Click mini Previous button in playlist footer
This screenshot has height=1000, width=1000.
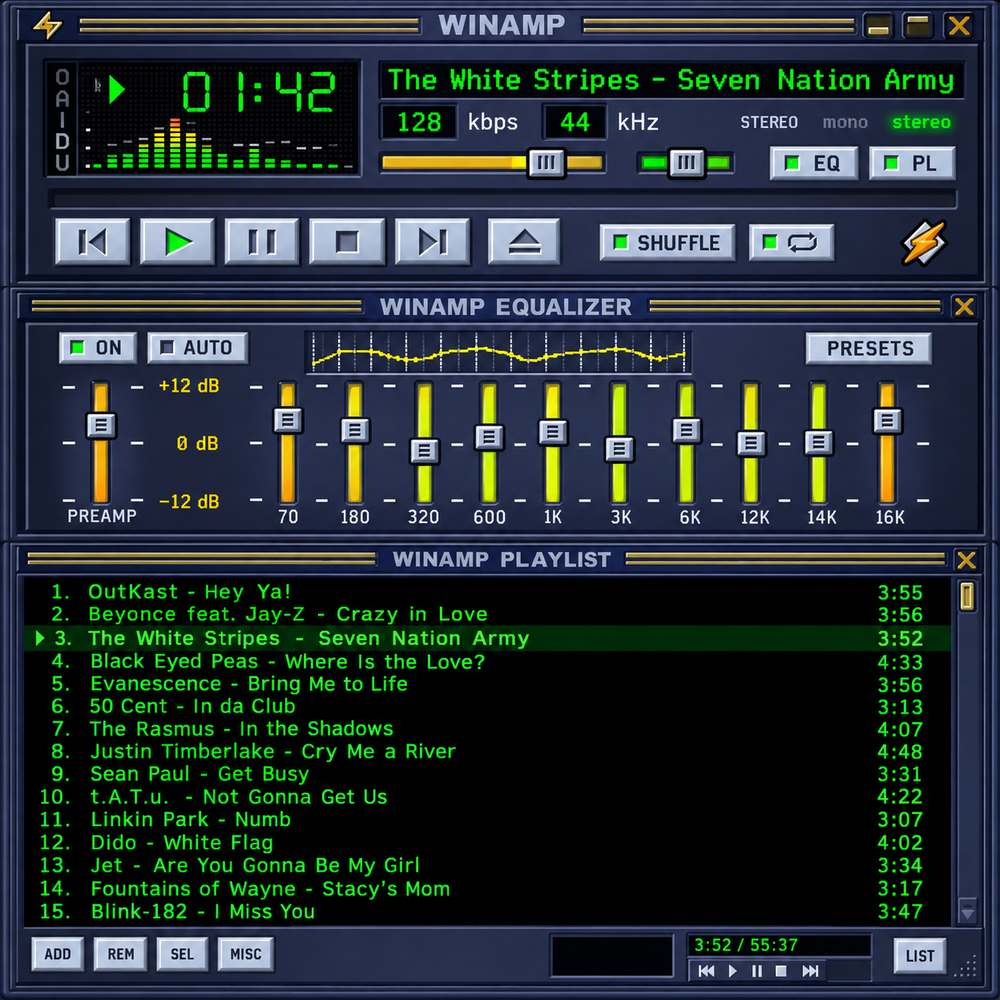pyautogui.click(x=706, y=971)
